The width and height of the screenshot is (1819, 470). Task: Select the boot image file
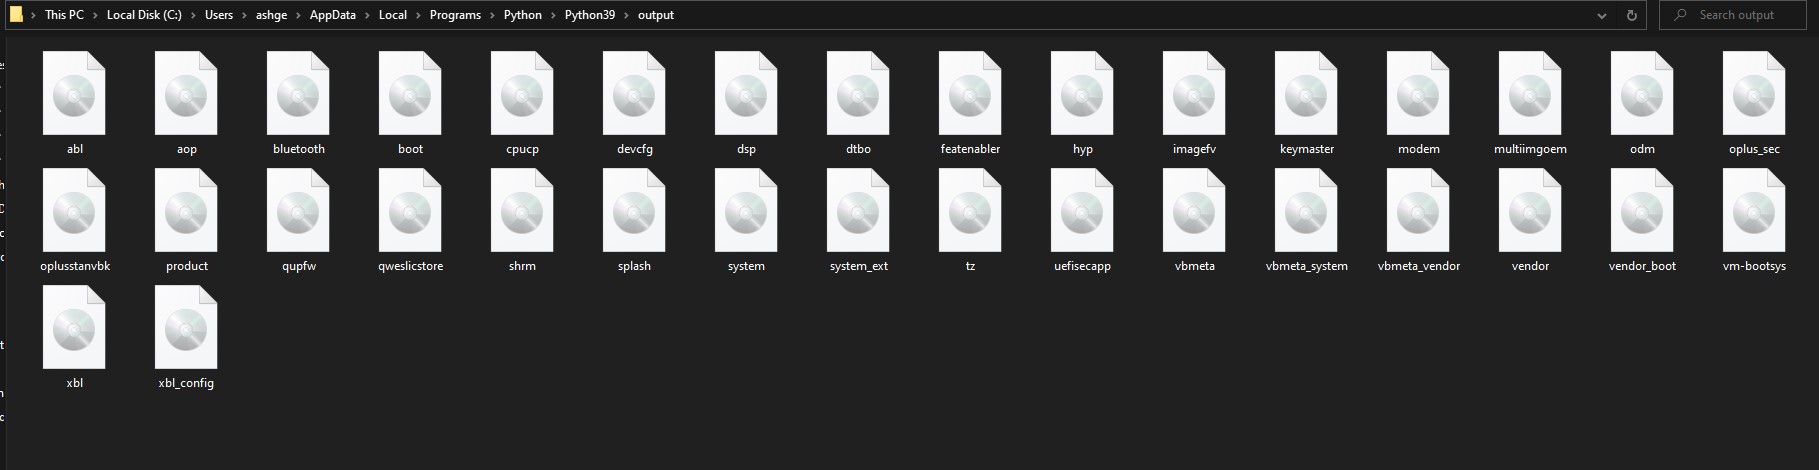[410, 94]
